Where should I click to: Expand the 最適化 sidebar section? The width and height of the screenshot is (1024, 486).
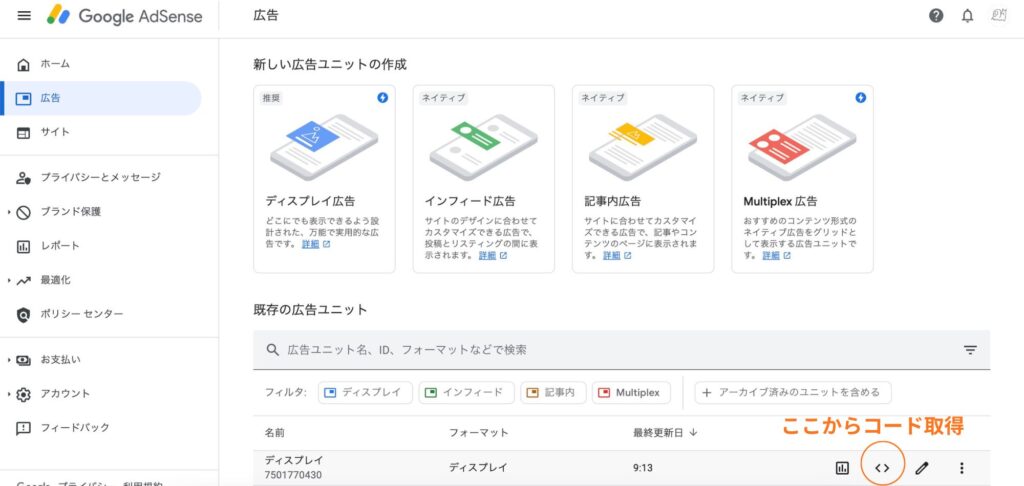[x=55, y=280]
